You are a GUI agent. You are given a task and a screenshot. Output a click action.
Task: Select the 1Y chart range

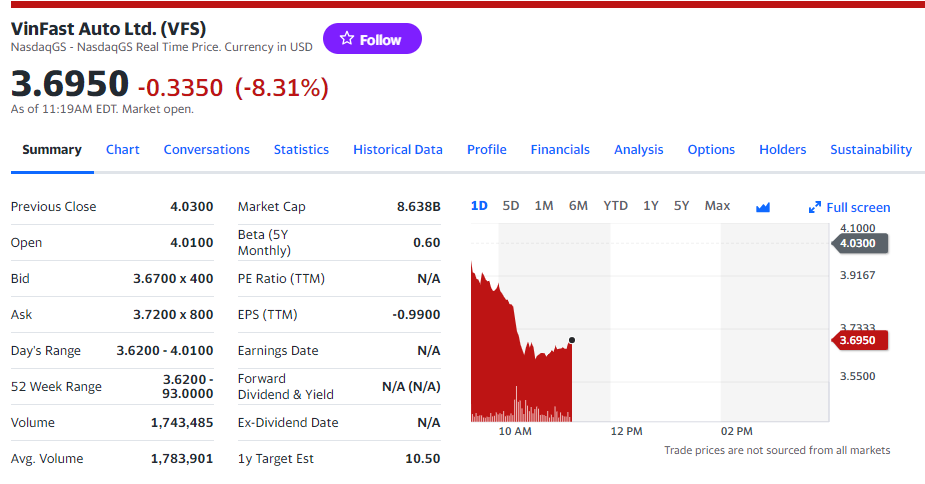651,205
